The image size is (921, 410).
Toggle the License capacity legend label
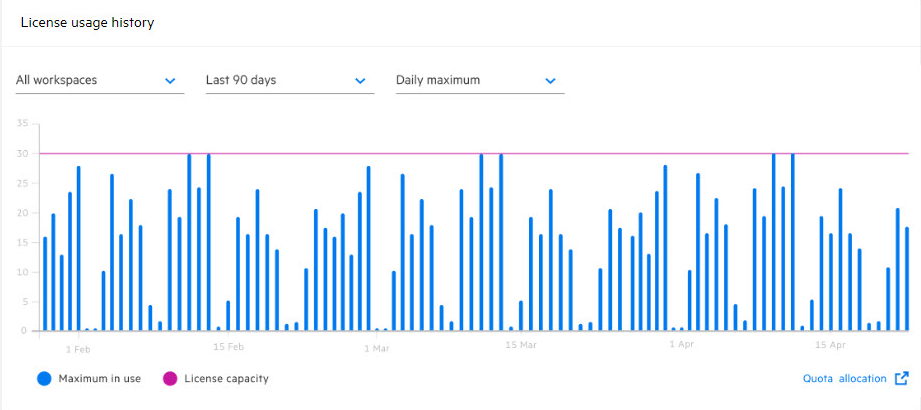pos(226,379)
